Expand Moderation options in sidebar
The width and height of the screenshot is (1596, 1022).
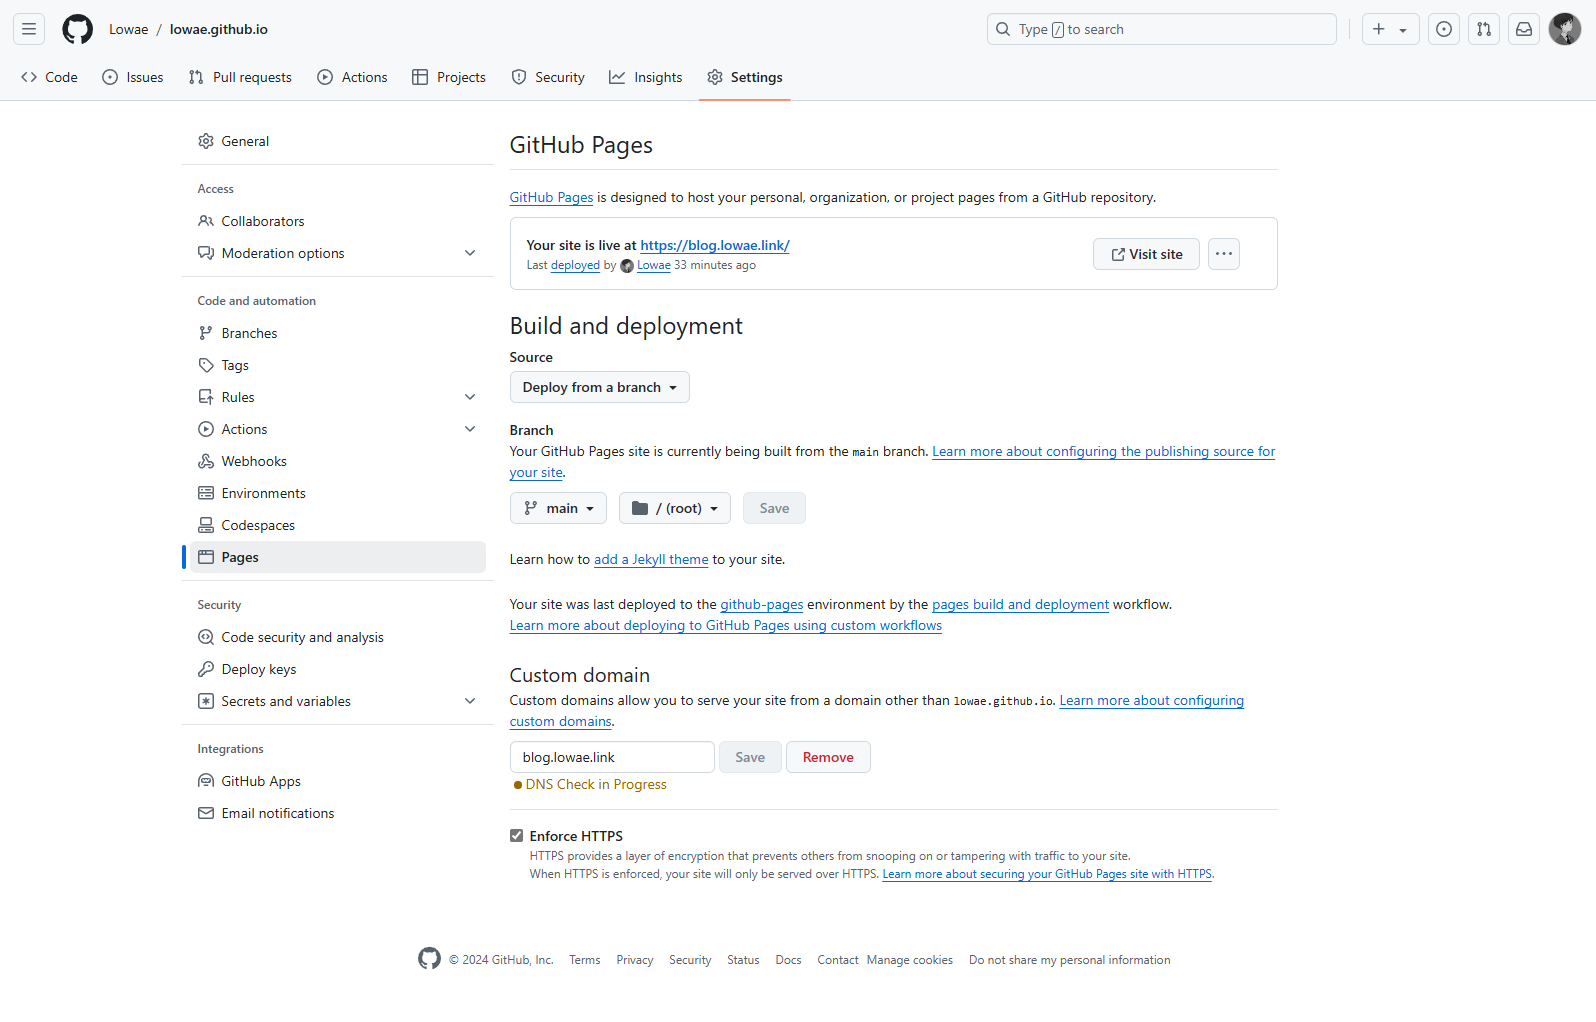[470, 253]
